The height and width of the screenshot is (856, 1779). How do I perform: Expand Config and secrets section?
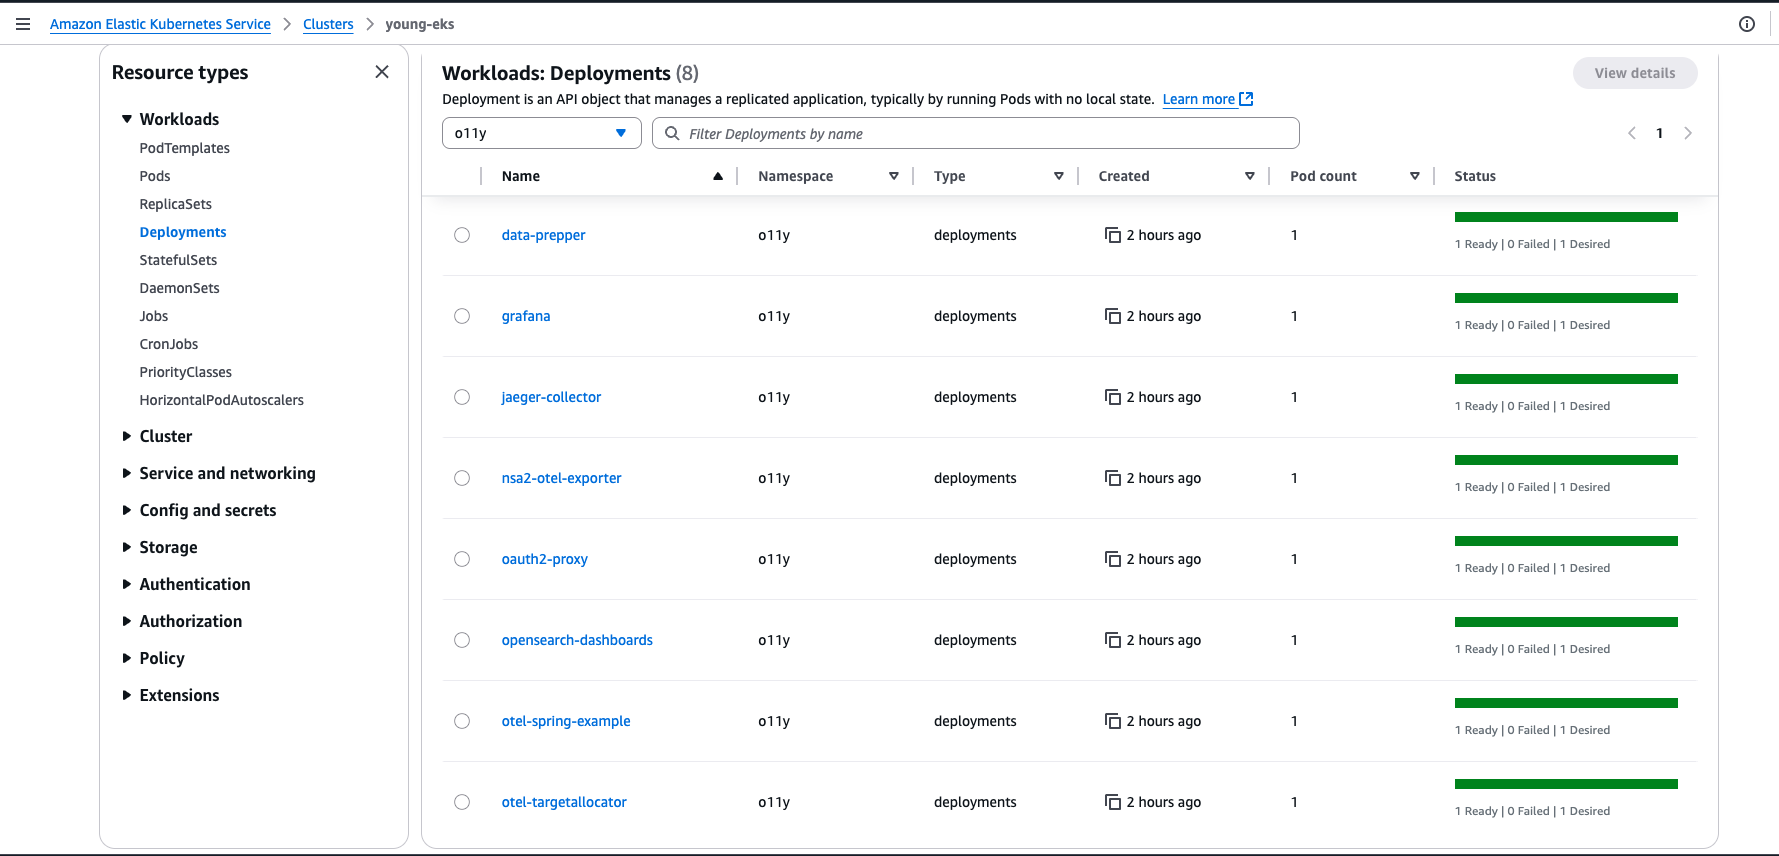click(x=127, y=510)
